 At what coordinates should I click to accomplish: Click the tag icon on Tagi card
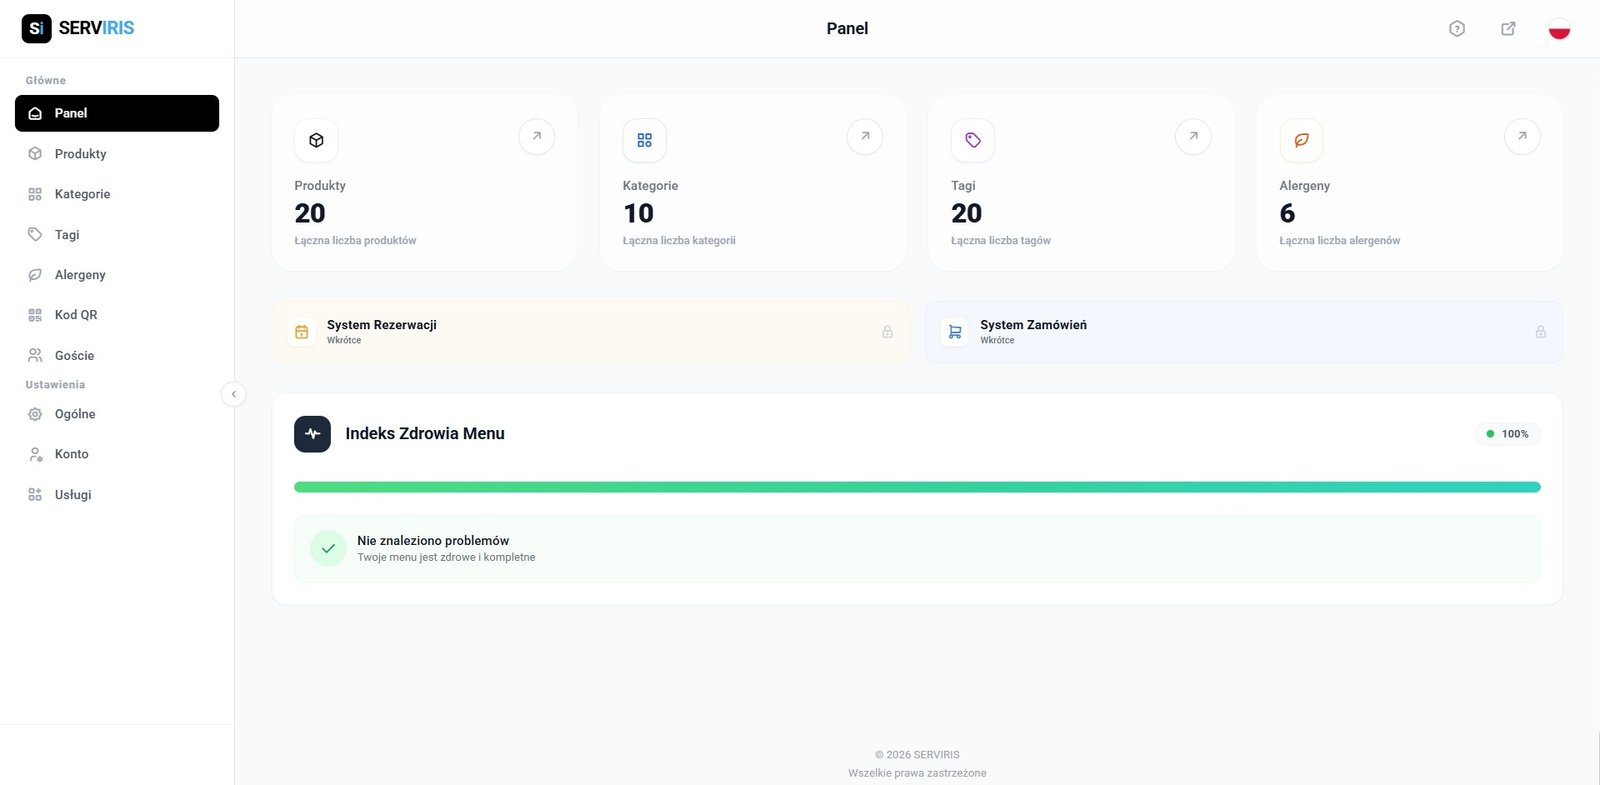pos(972,141)
